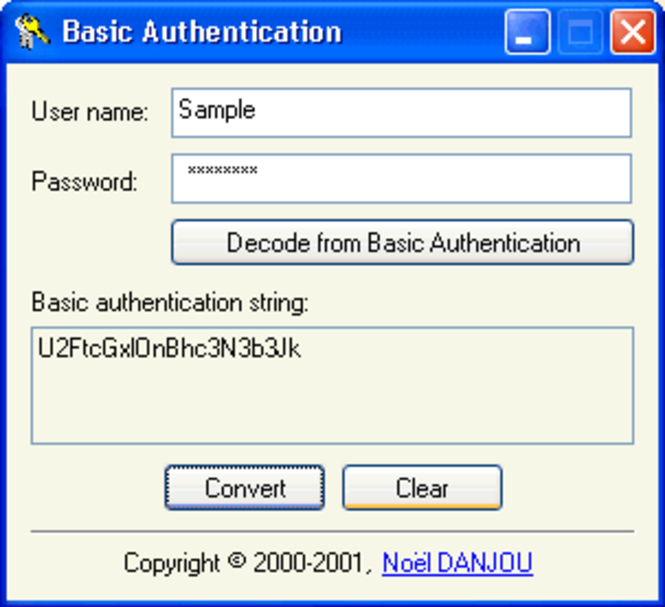Click Decode from Basic Authentication button
This screenshot has height=607, width=665.
coord(402,242)
